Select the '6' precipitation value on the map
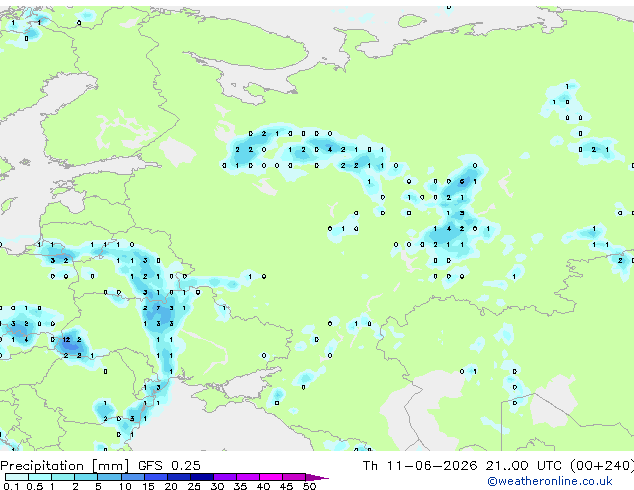The width and height of the screenshot is (634, 490). [x=462, y=182]
